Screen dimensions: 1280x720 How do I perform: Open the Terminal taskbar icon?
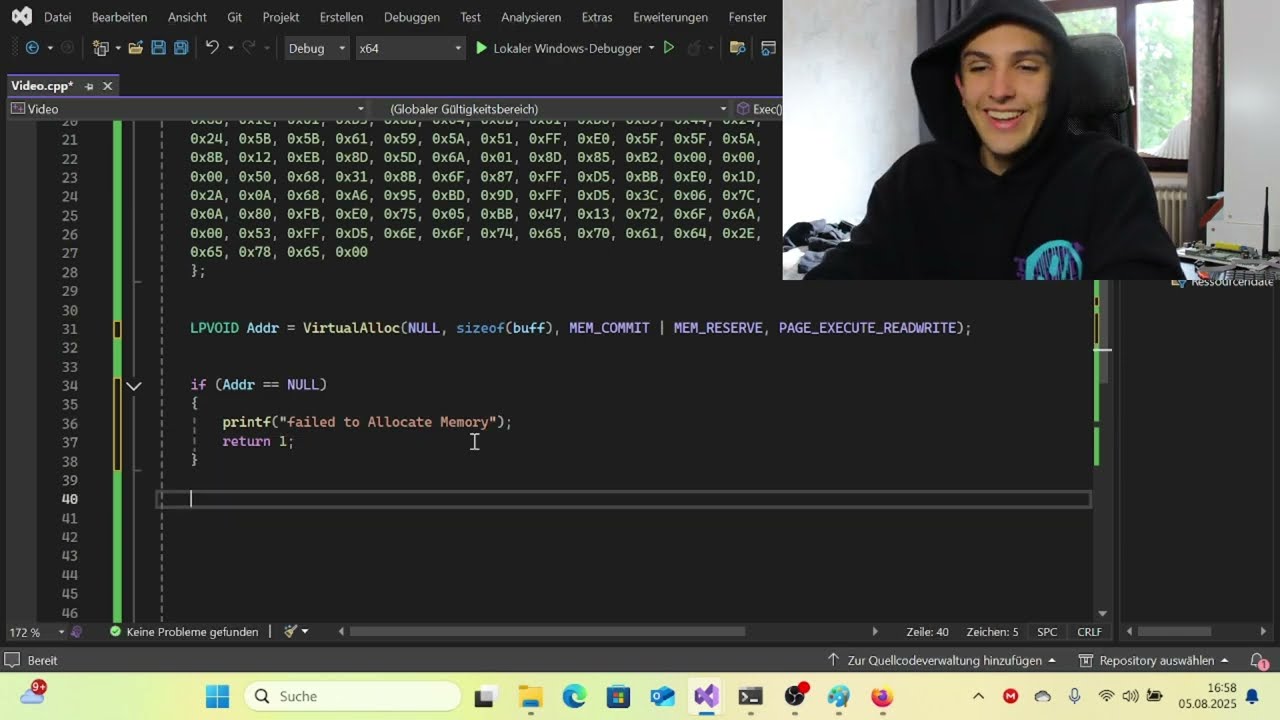750,697
